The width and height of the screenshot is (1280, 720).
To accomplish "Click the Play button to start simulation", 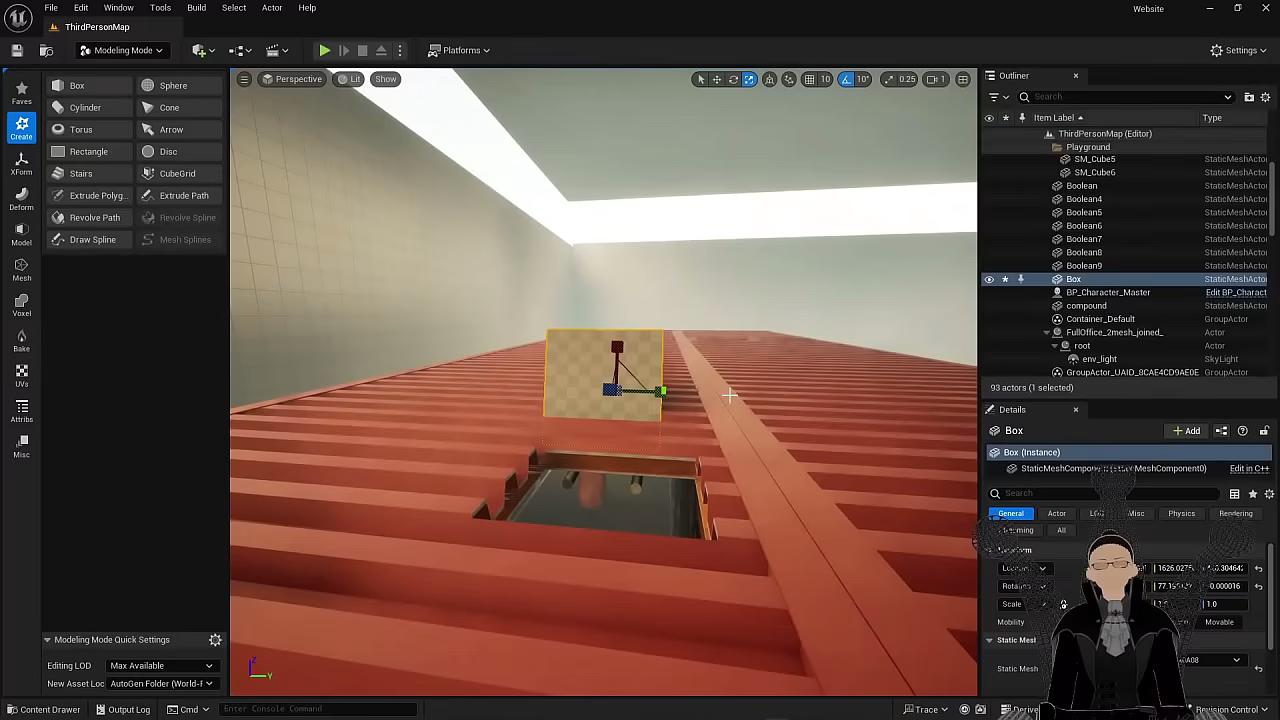I will (324, 50).
